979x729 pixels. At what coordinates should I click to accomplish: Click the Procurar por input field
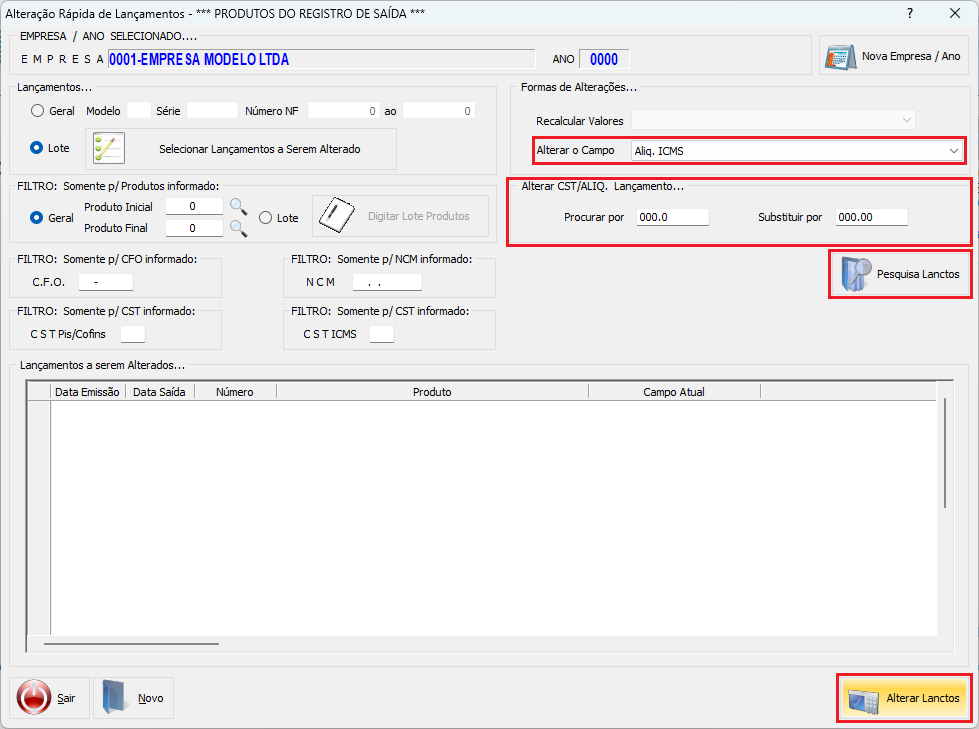[x=672, y=217]
